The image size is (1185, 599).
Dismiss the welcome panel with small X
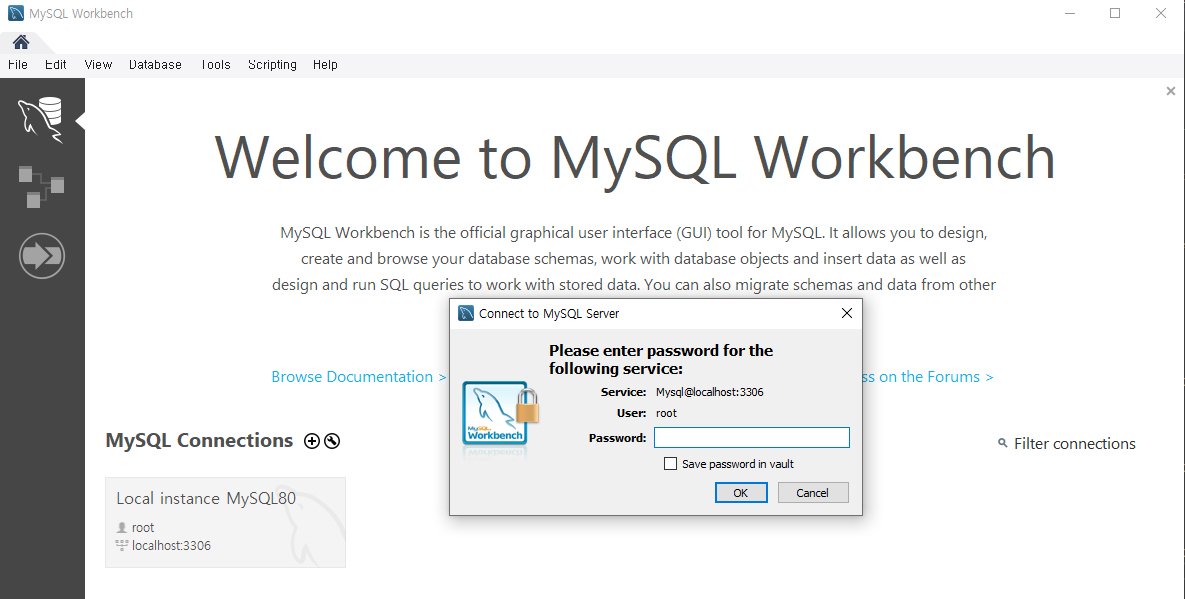(x=1171, y=91)
